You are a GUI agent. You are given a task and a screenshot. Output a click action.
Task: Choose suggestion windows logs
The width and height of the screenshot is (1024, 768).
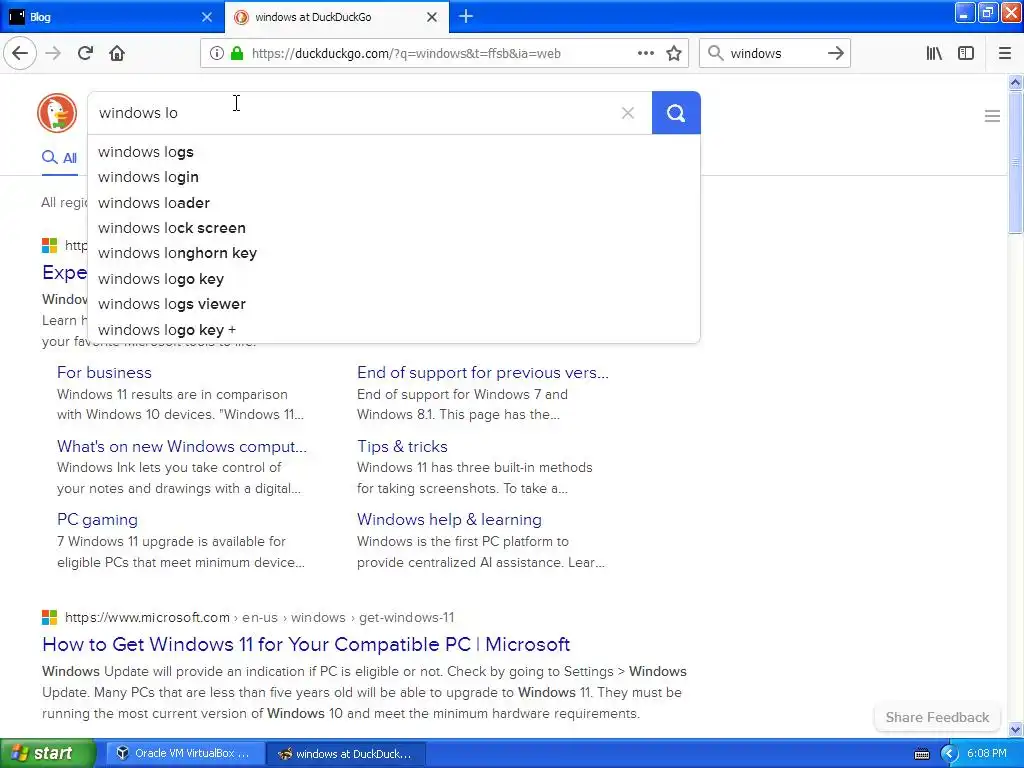[x=394, y=152]
